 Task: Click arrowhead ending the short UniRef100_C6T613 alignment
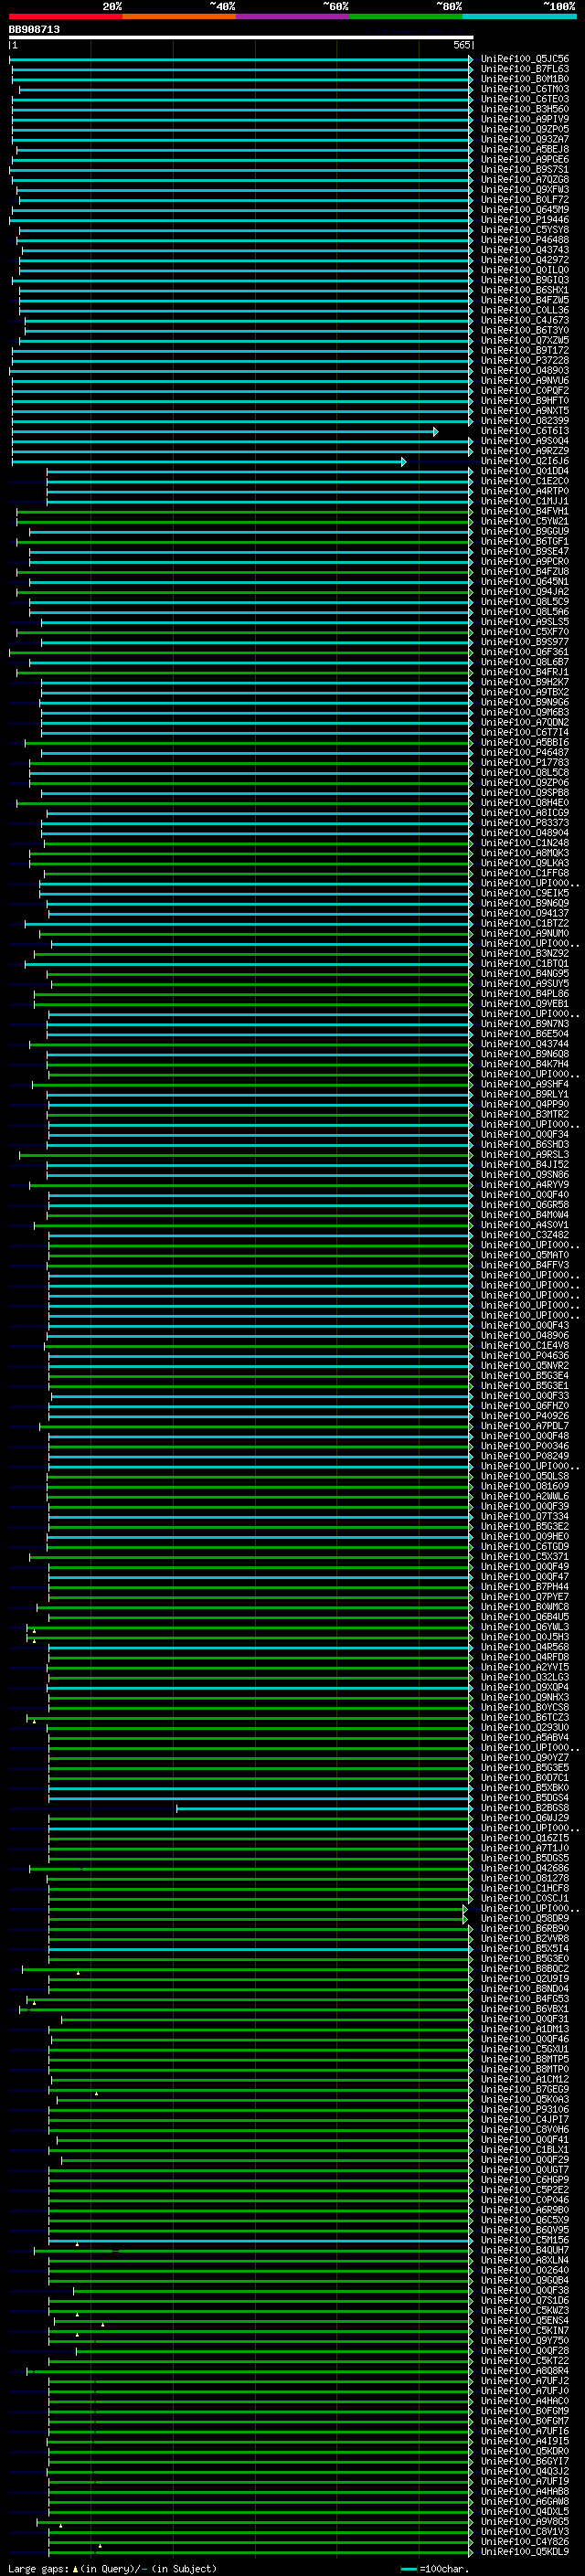[x=435, y=432]
